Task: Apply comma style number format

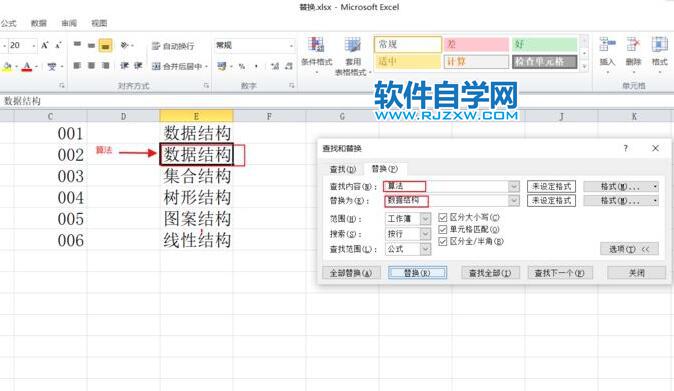Action: point(256,66)
